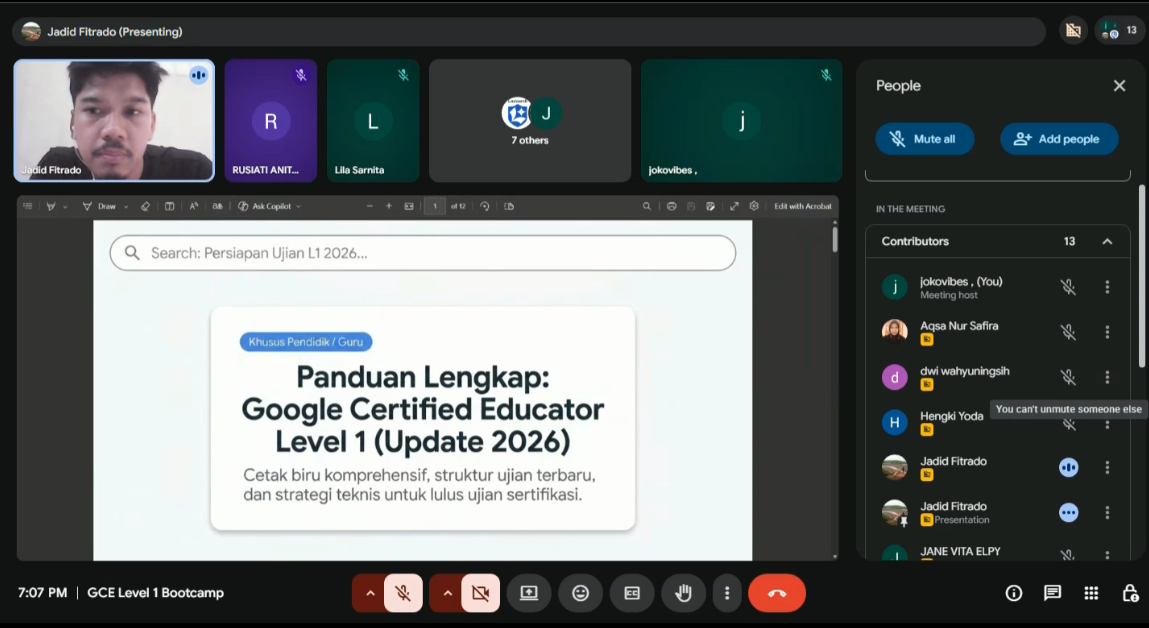The image size is (1149, 628).
Task: Click Add people button
Action: 1059,138
